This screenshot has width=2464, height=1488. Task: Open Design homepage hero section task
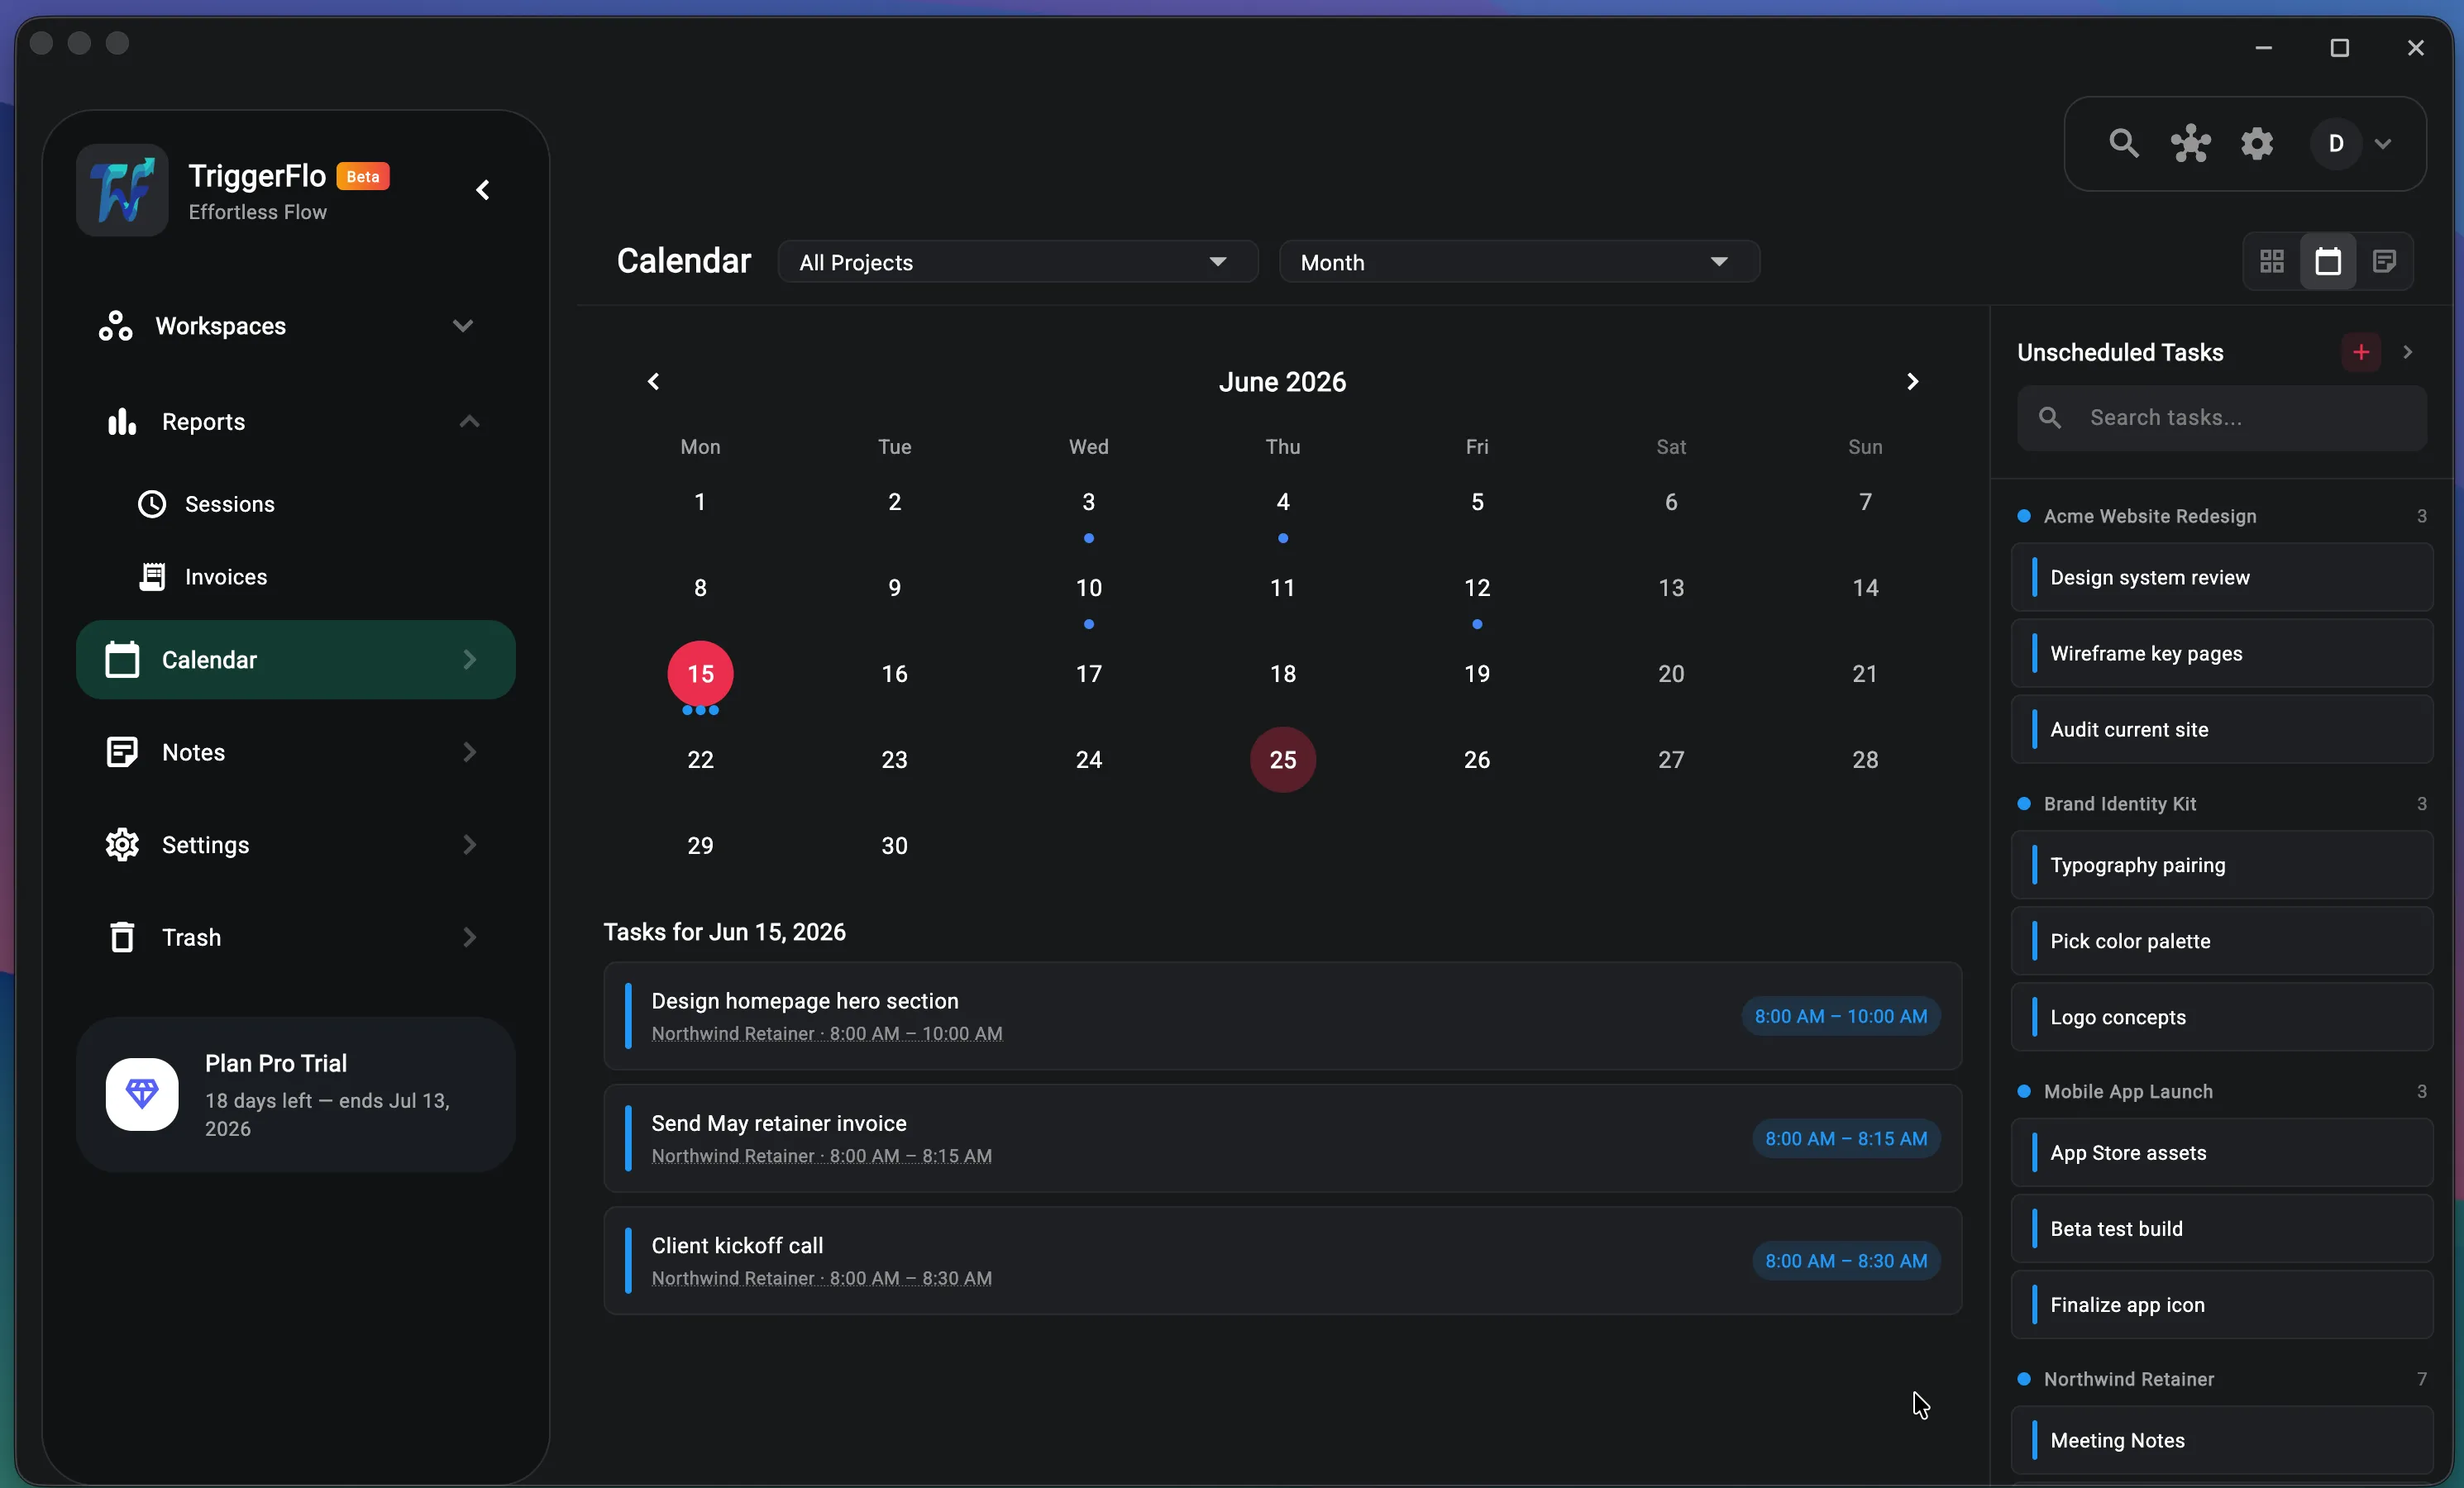point(1282,1016)
